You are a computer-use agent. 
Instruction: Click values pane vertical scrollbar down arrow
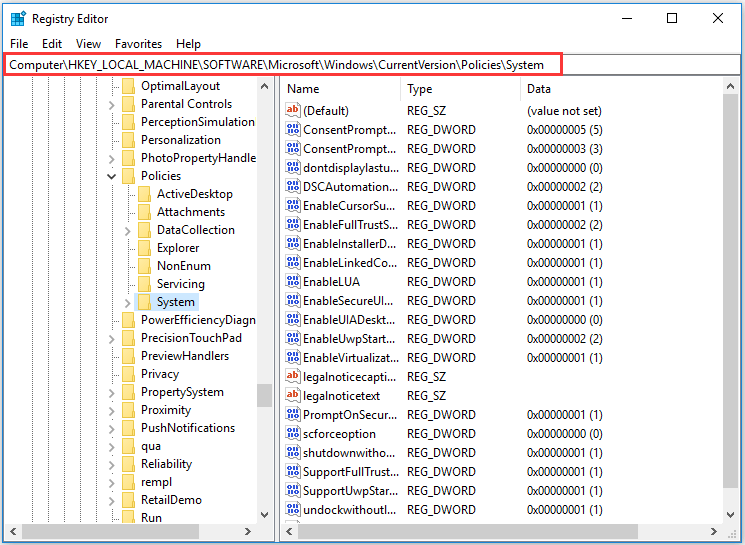(730, 515)
